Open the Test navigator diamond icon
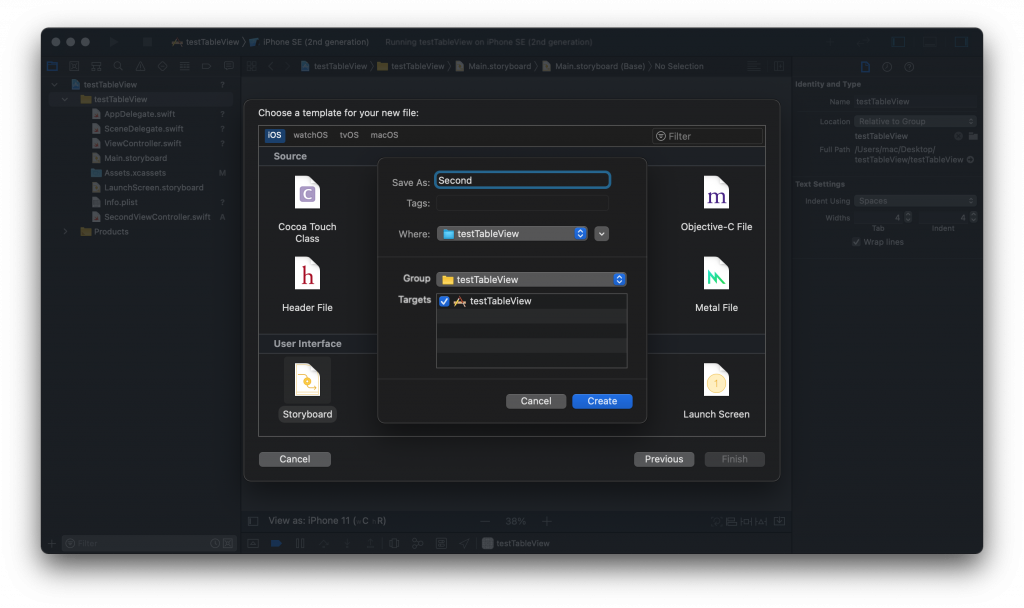The width and height of the screenshot is (1024, 608). (x=163, y=66)
